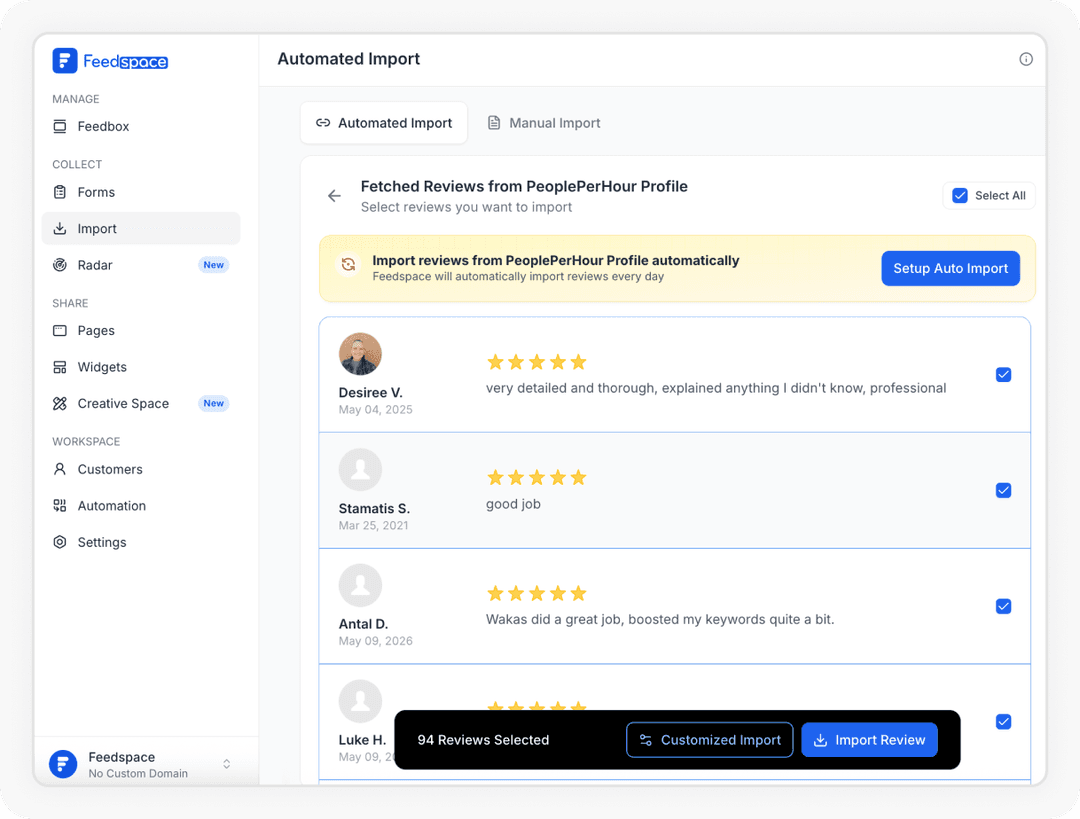Image resolution: width=1080 pixels, height=819 pixels.
Task: Open Radar section
Action: click(x=141, y=265)
